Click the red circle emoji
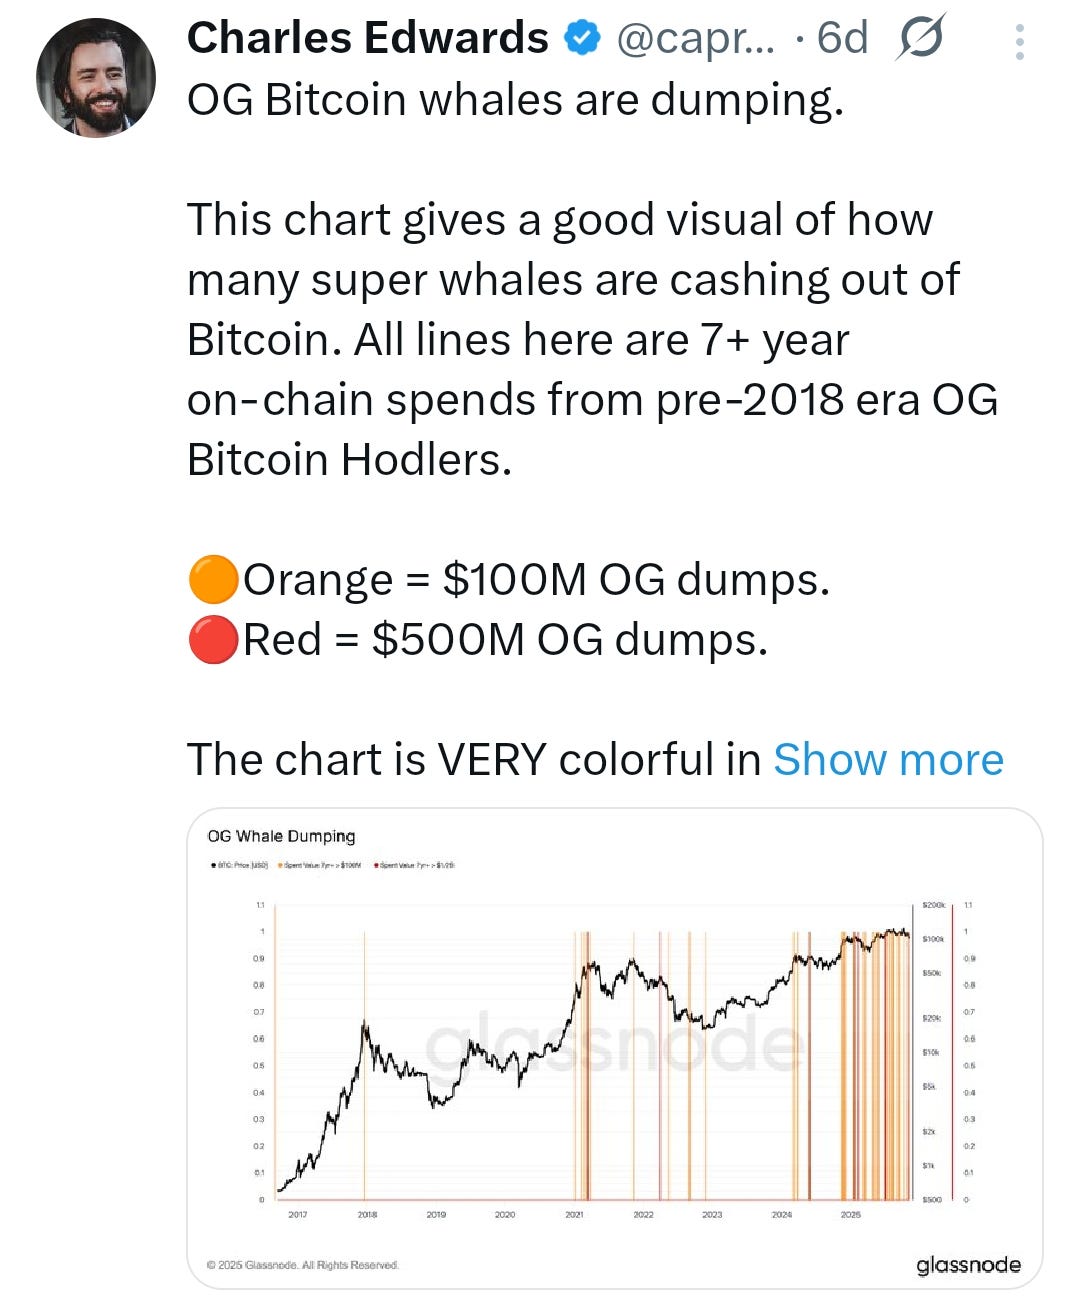This screenshot has height=1305, width=1080. click(213, 640)
